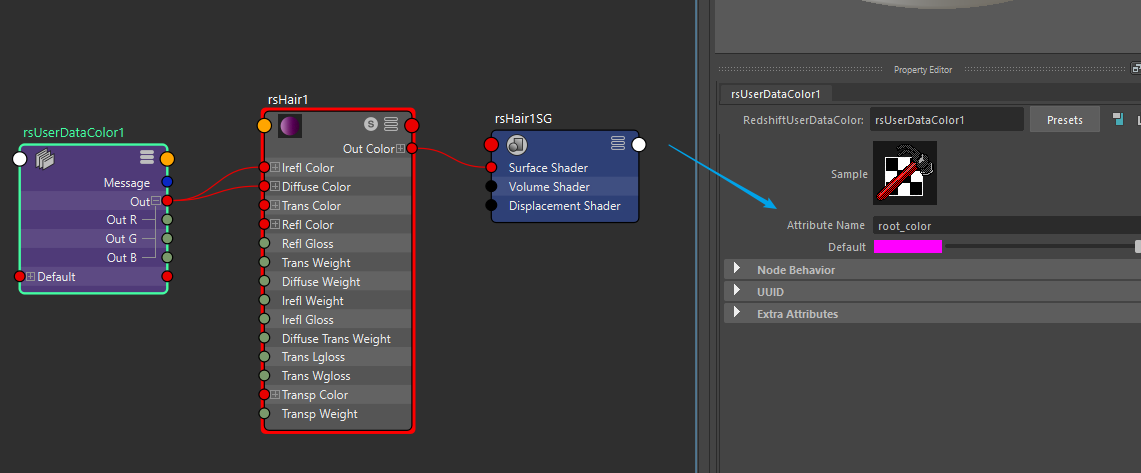The height and width of the screenshot is (473, 1141).
Task: Click the Trans Color input port
Action: [265, 205]
